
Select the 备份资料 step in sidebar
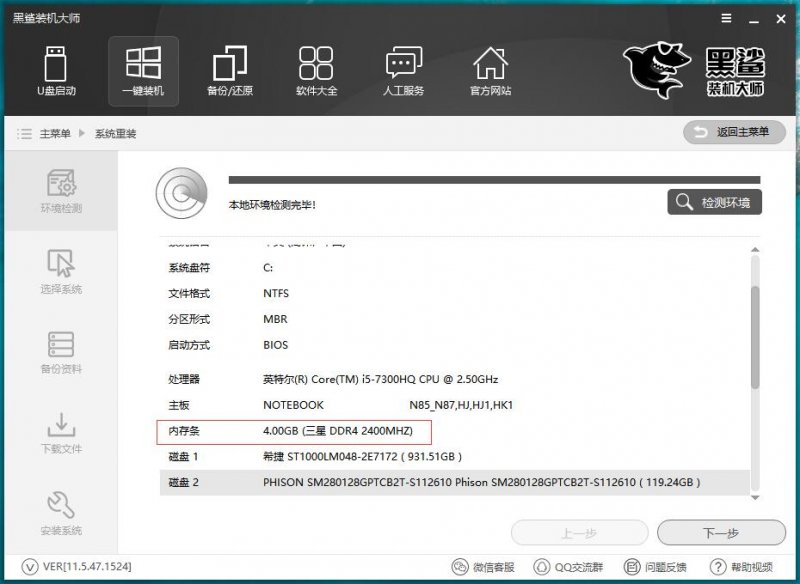(x=61, y=352)
